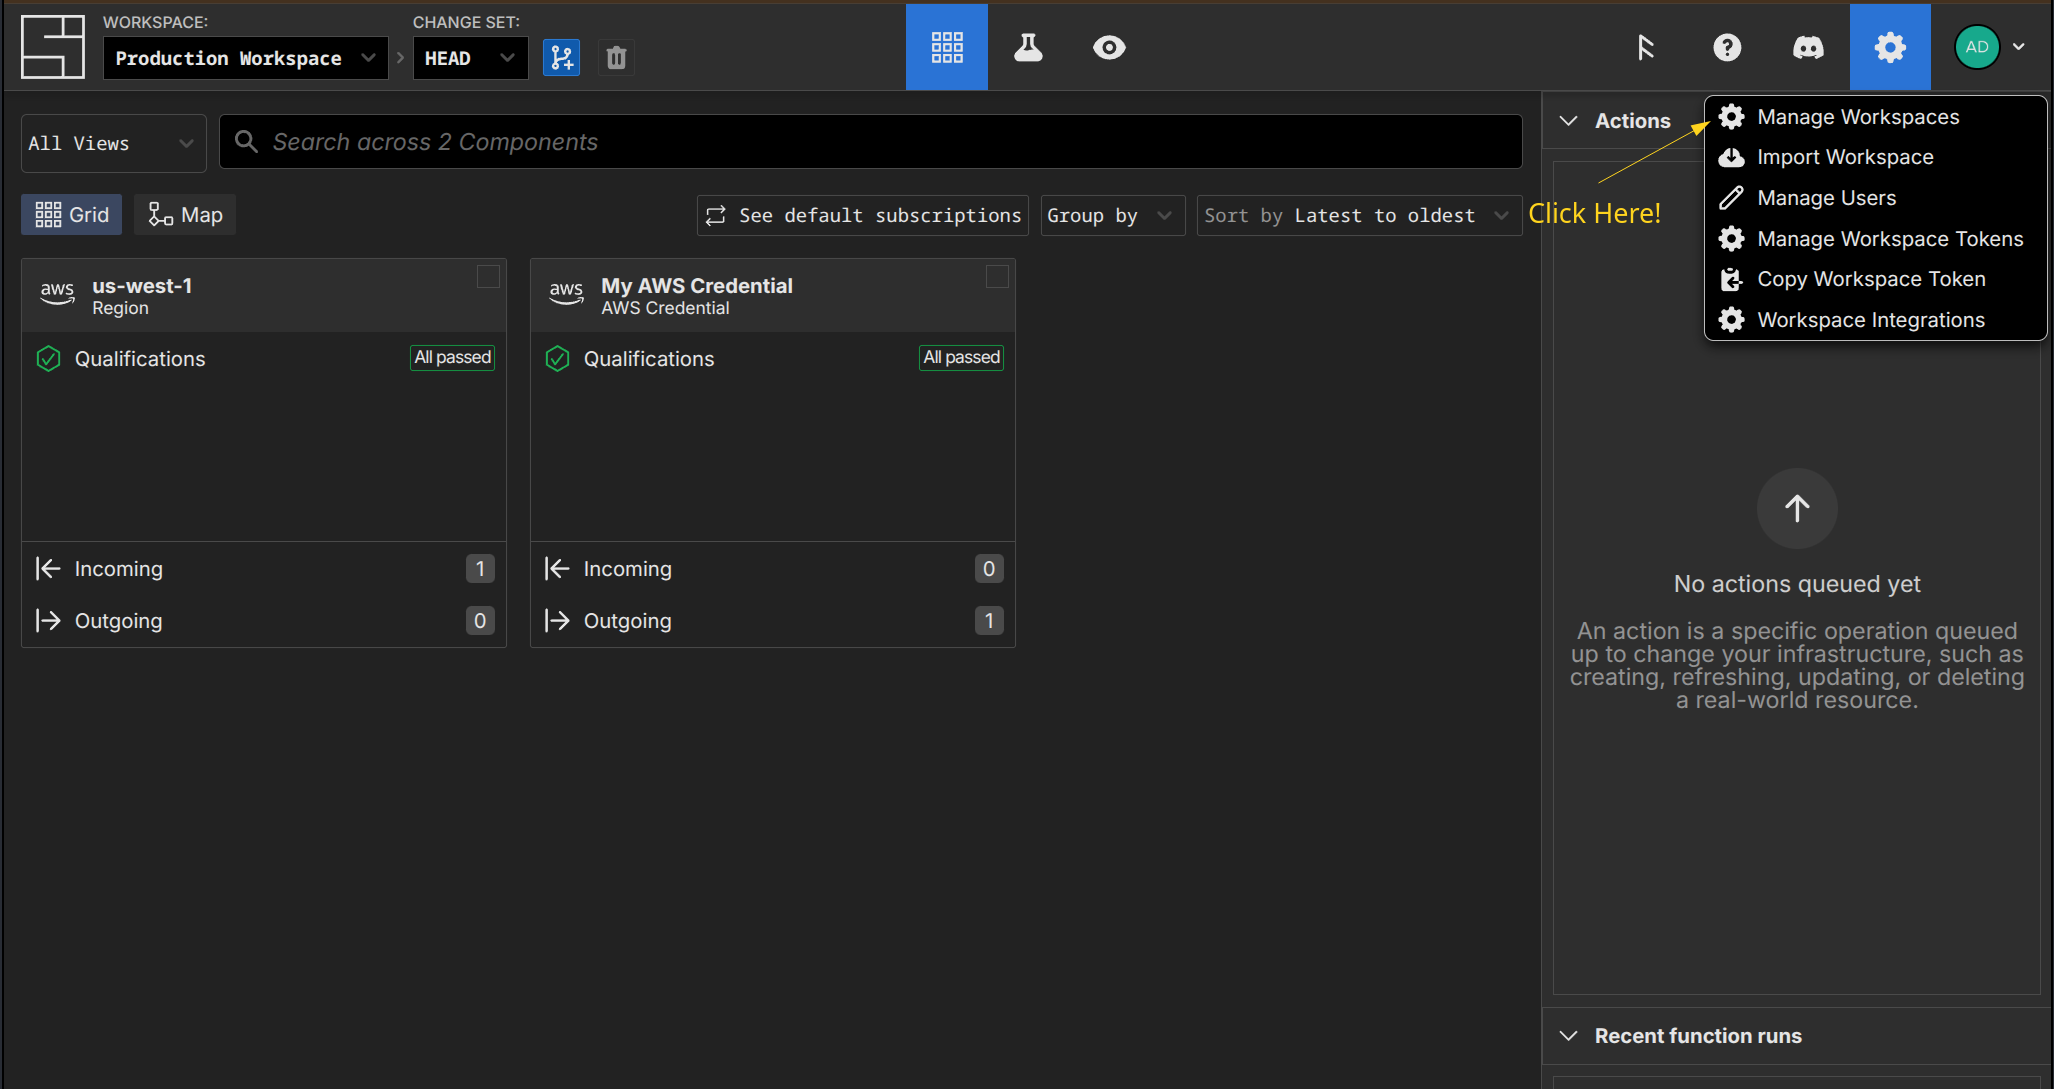Choose Manage Workspace Tokens menu item
This screenshot has width=2054, height=1089.
tap(1889, 239)
